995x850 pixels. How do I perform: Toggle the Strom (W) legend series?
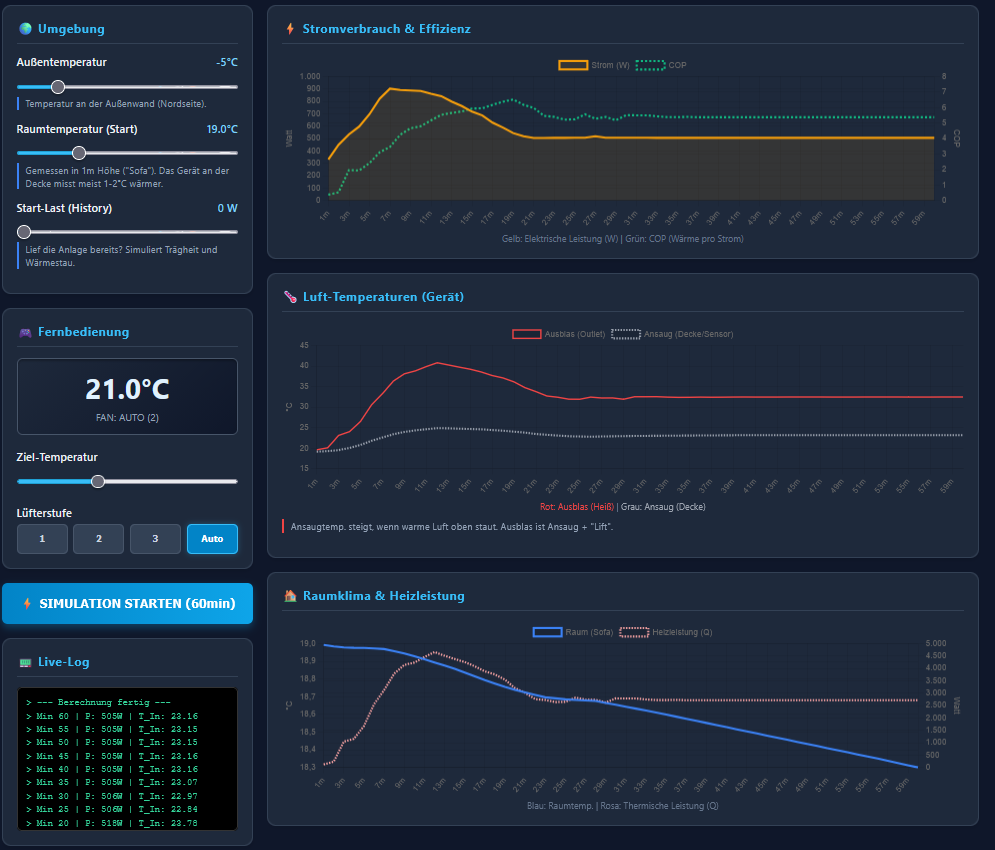[x=594, y=65]
